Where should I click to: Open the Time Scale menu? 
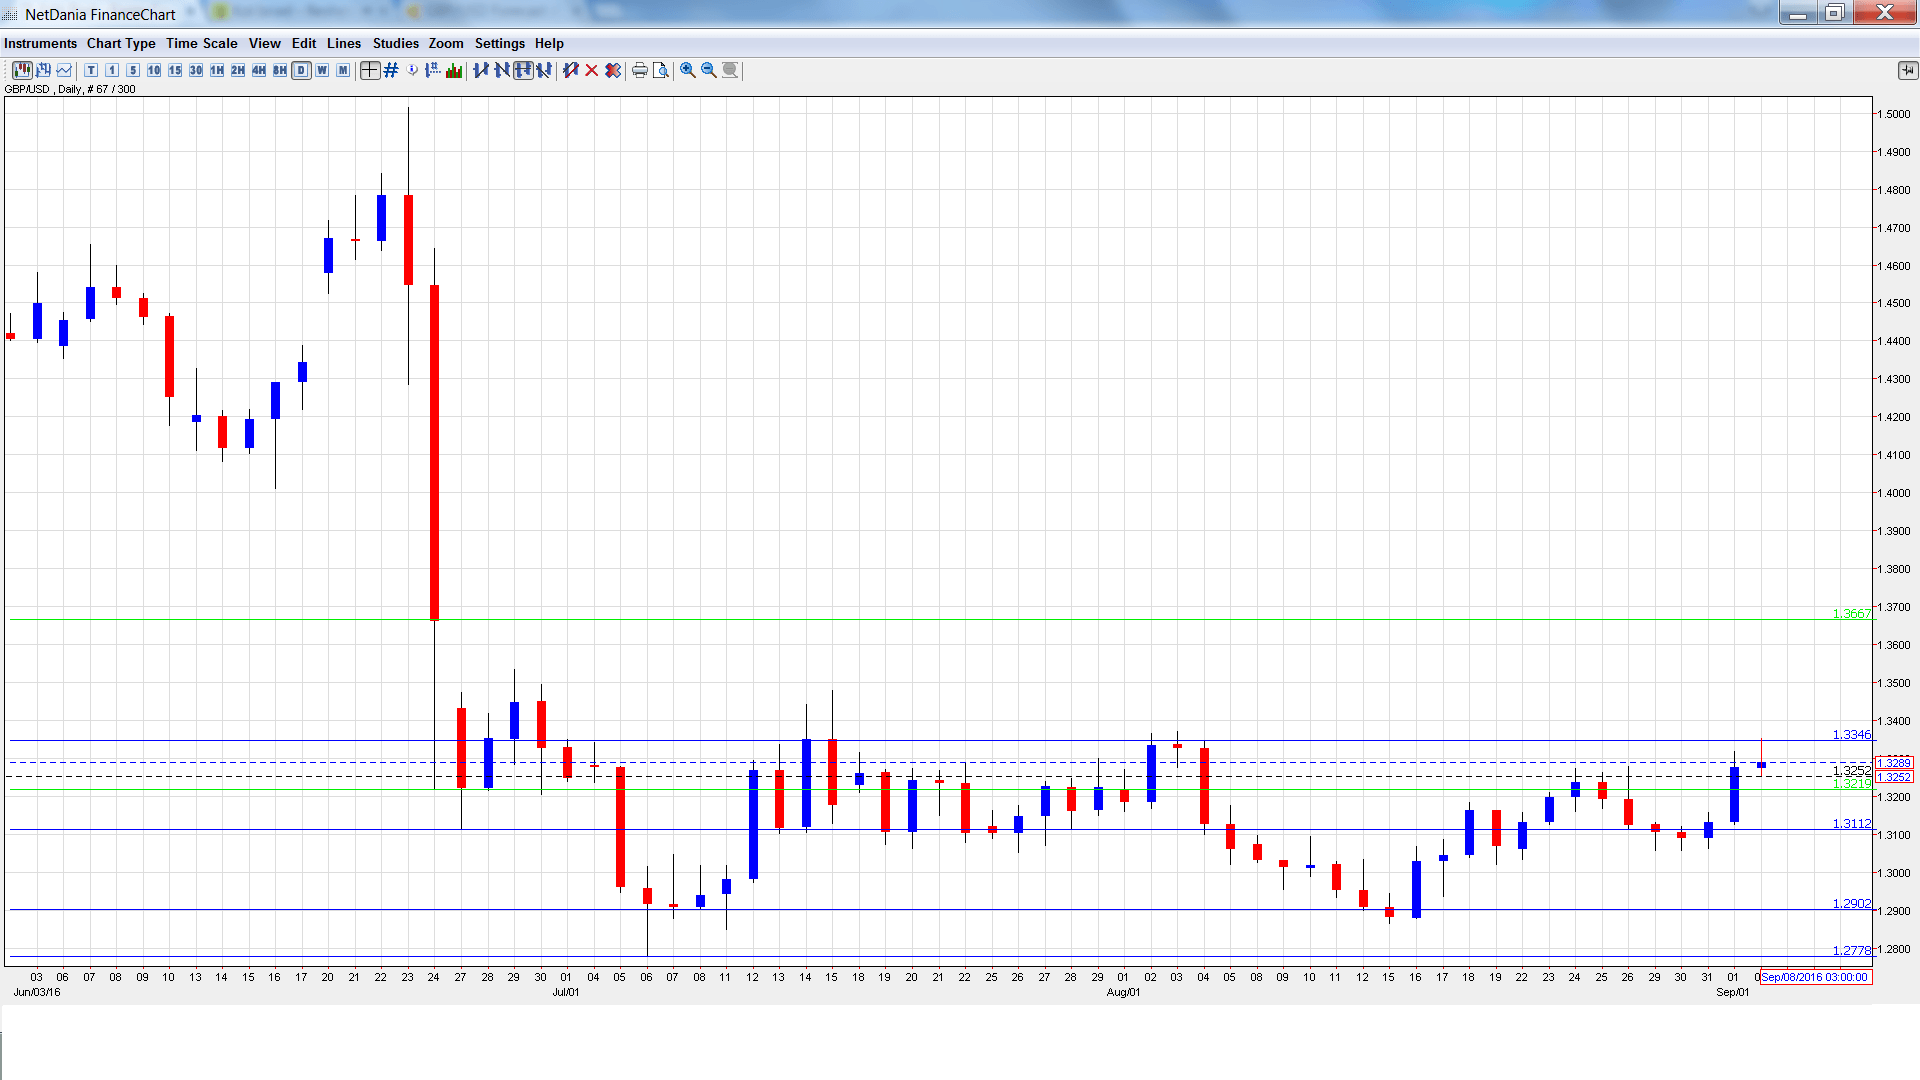click(x=201, y=43)
